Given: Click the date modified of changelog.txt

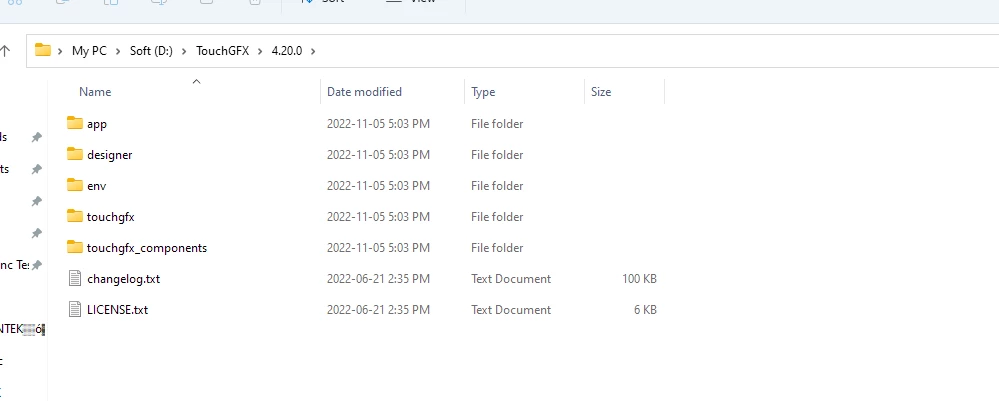Looking at the screenshot, I should (378, 279).
